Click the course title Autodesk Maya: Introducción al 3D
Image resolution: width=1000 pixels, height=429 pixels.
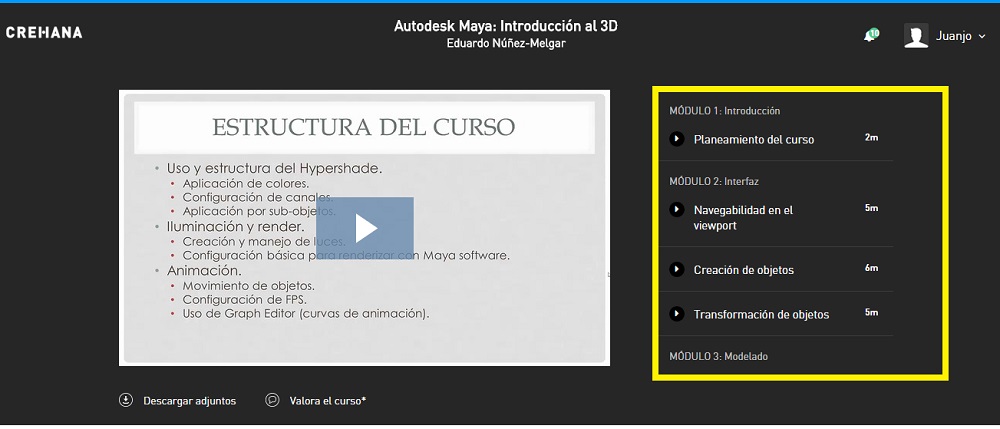(x=506, y=26)
